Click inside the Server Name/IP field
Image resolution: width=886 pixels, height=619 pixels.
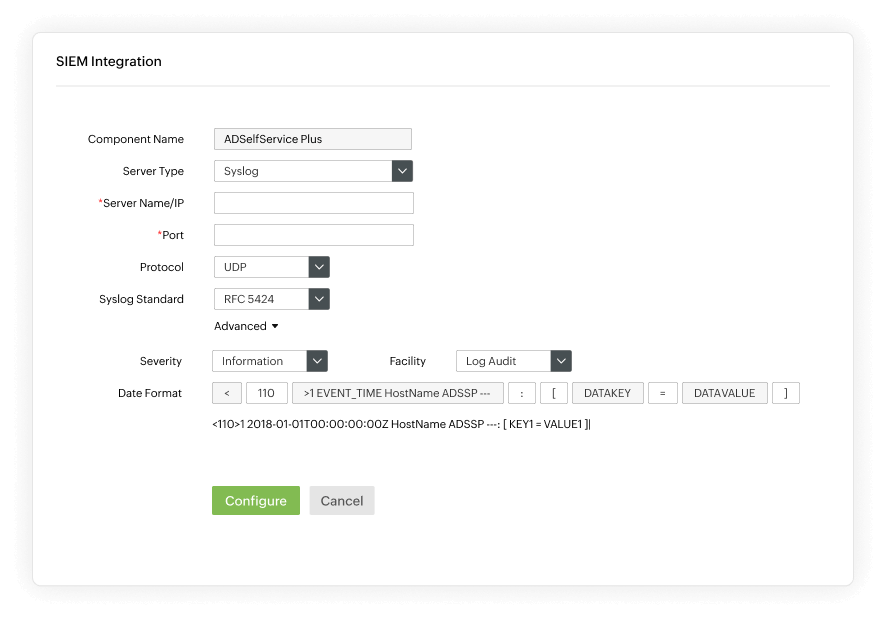[313, 202]
